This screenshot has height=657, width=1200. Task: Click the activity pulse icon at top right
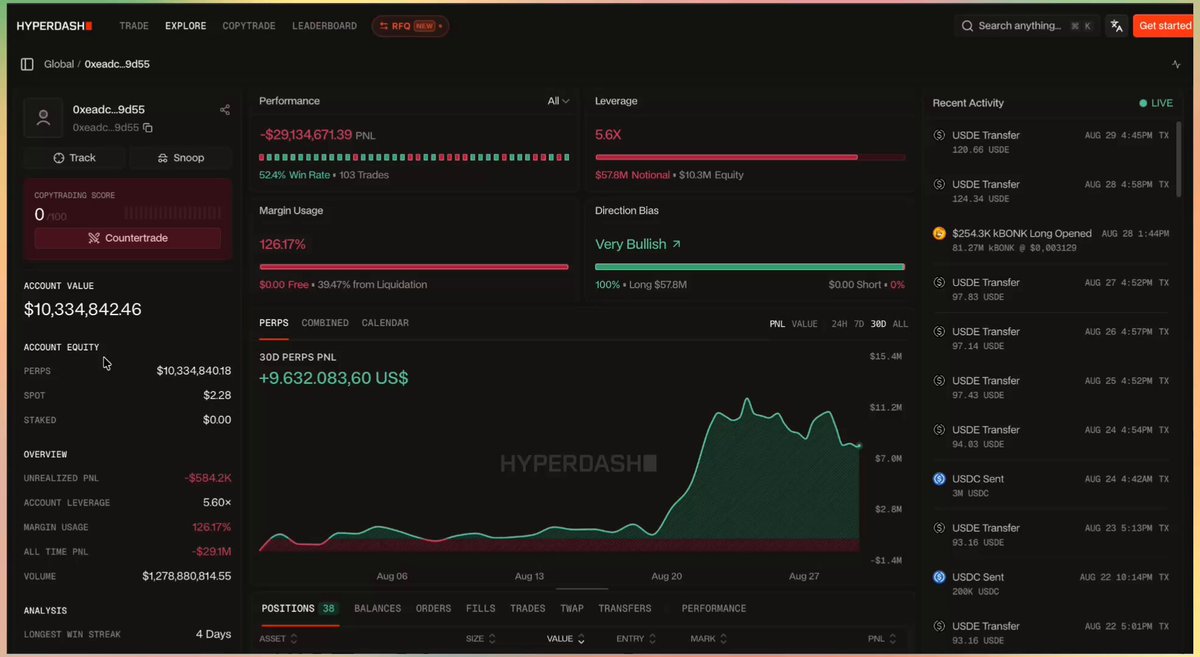click(x=1176, y=64)
